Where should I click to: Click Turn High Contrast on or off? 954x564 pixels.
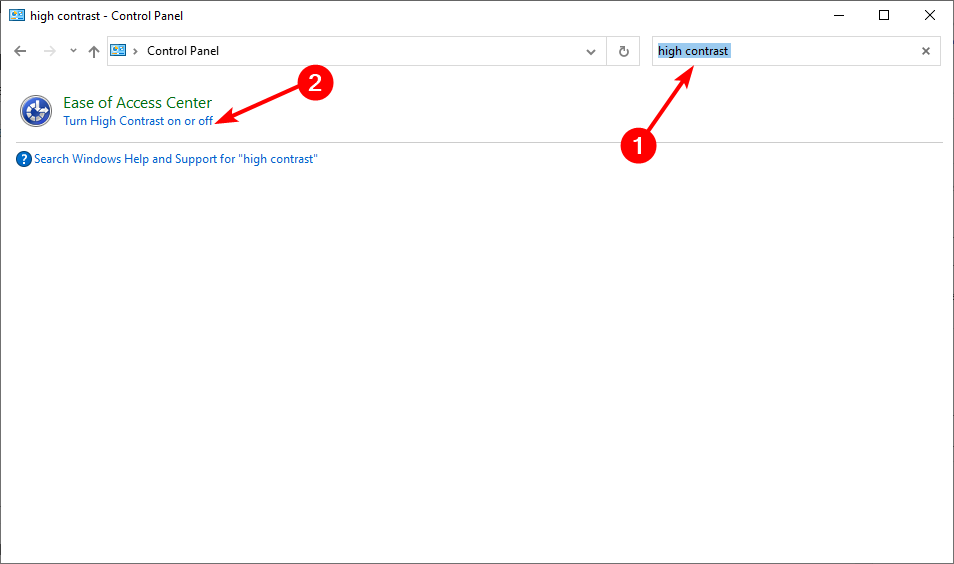(138, 121)
